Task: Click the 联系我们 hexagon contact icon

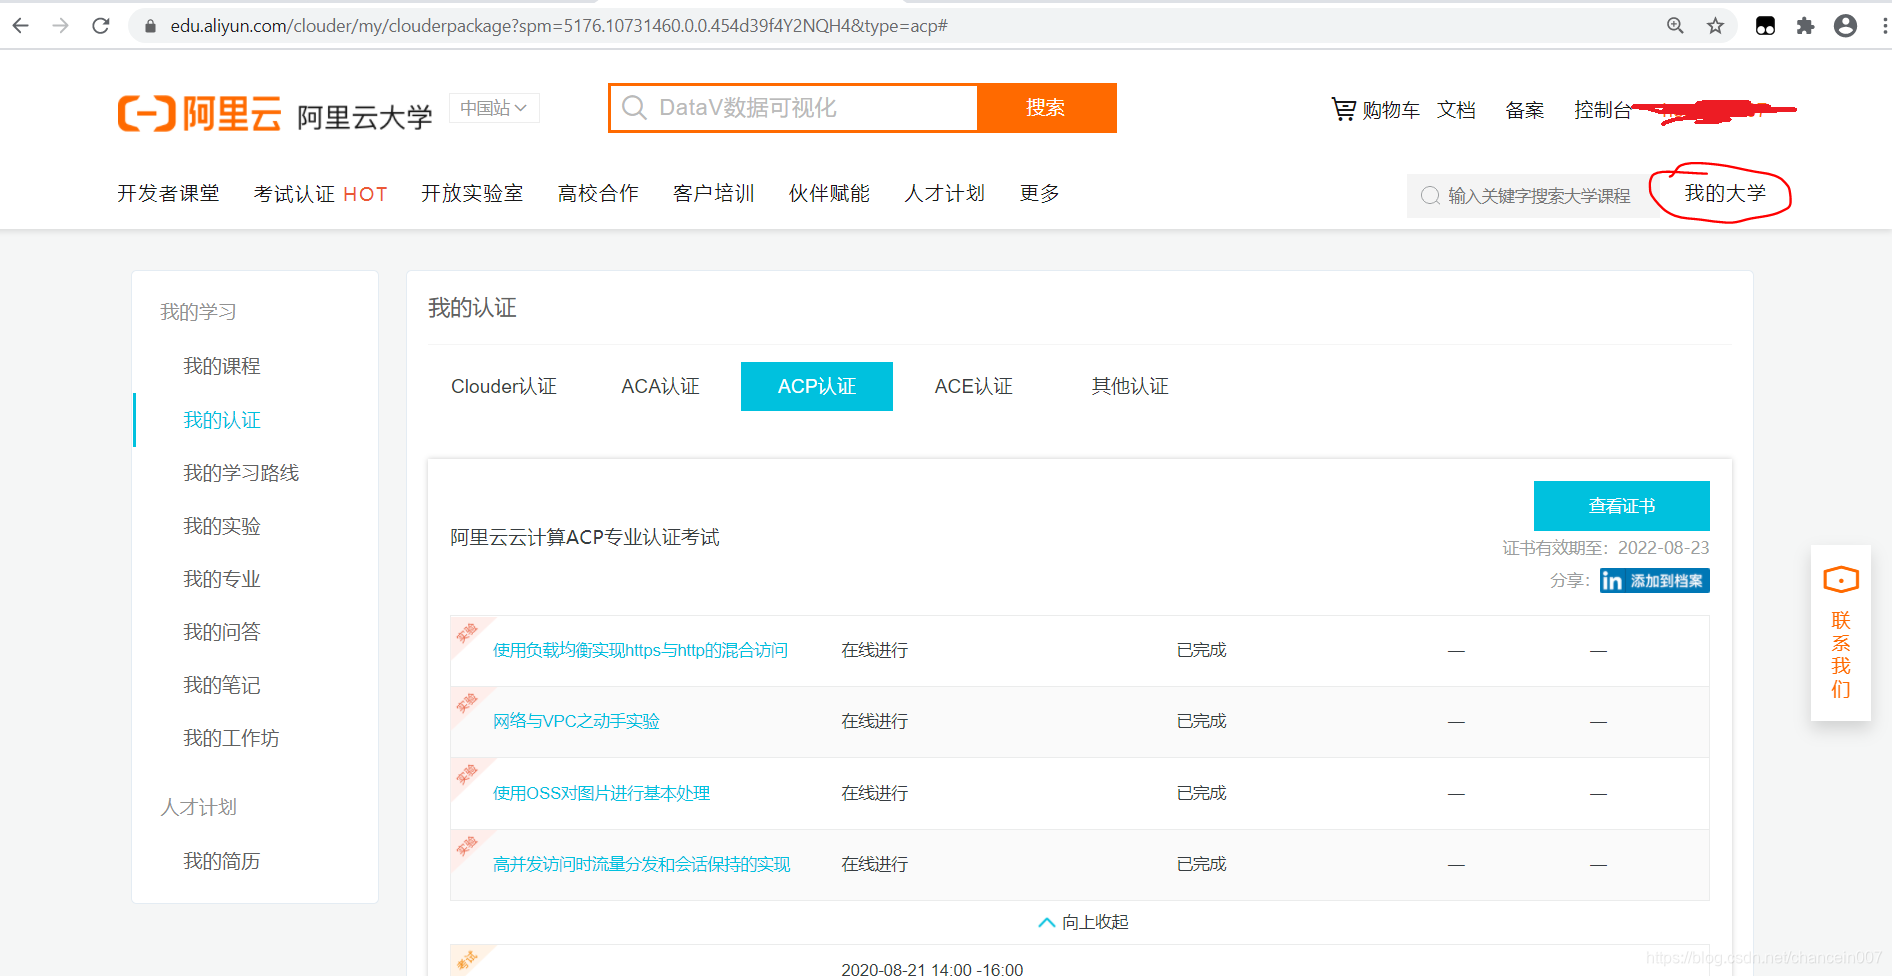Action: pyautogui.click(x=1841, y=580)
